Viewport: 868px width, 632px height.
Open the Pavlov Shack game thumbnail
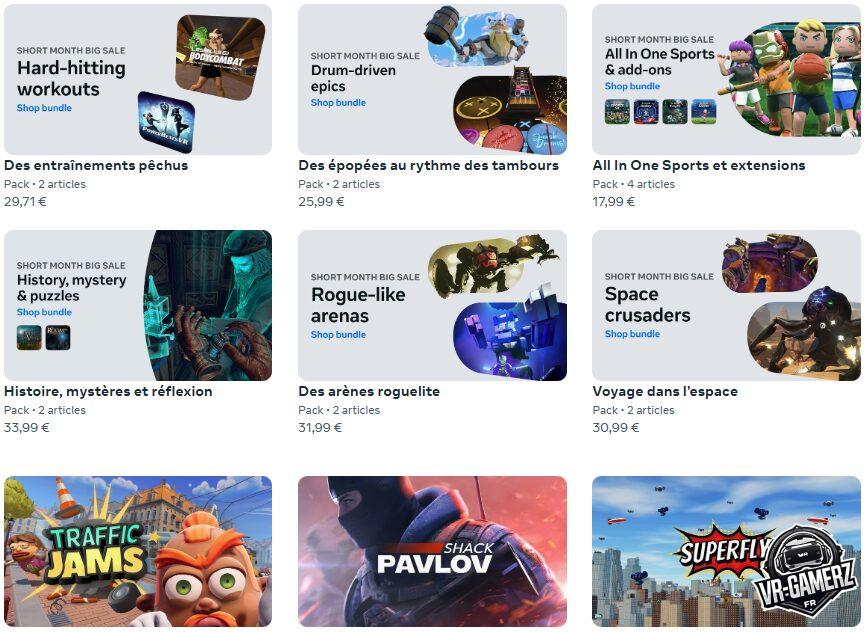click(432, 551)
